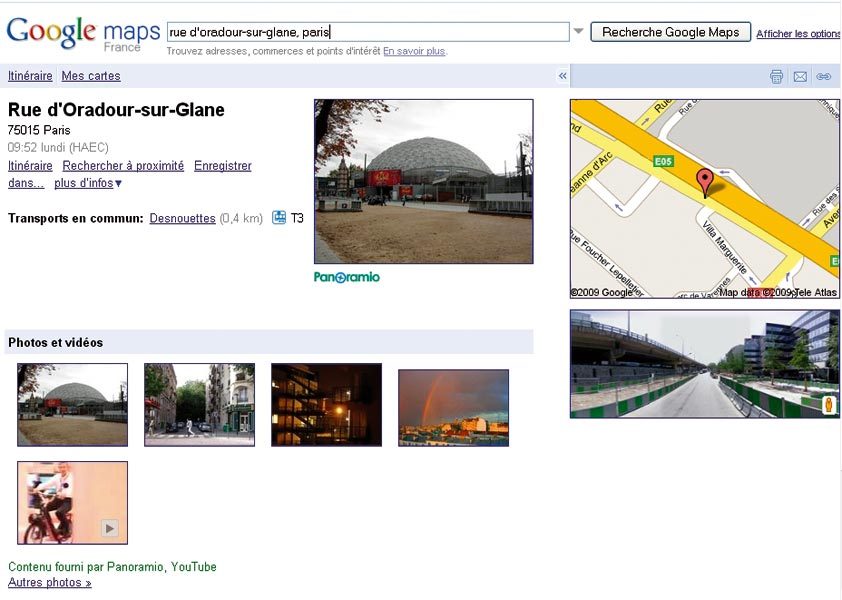Screen dimensions: 842x600
Task: Click the Desnouettes transit station link
Action: click(x=182, y=219)
